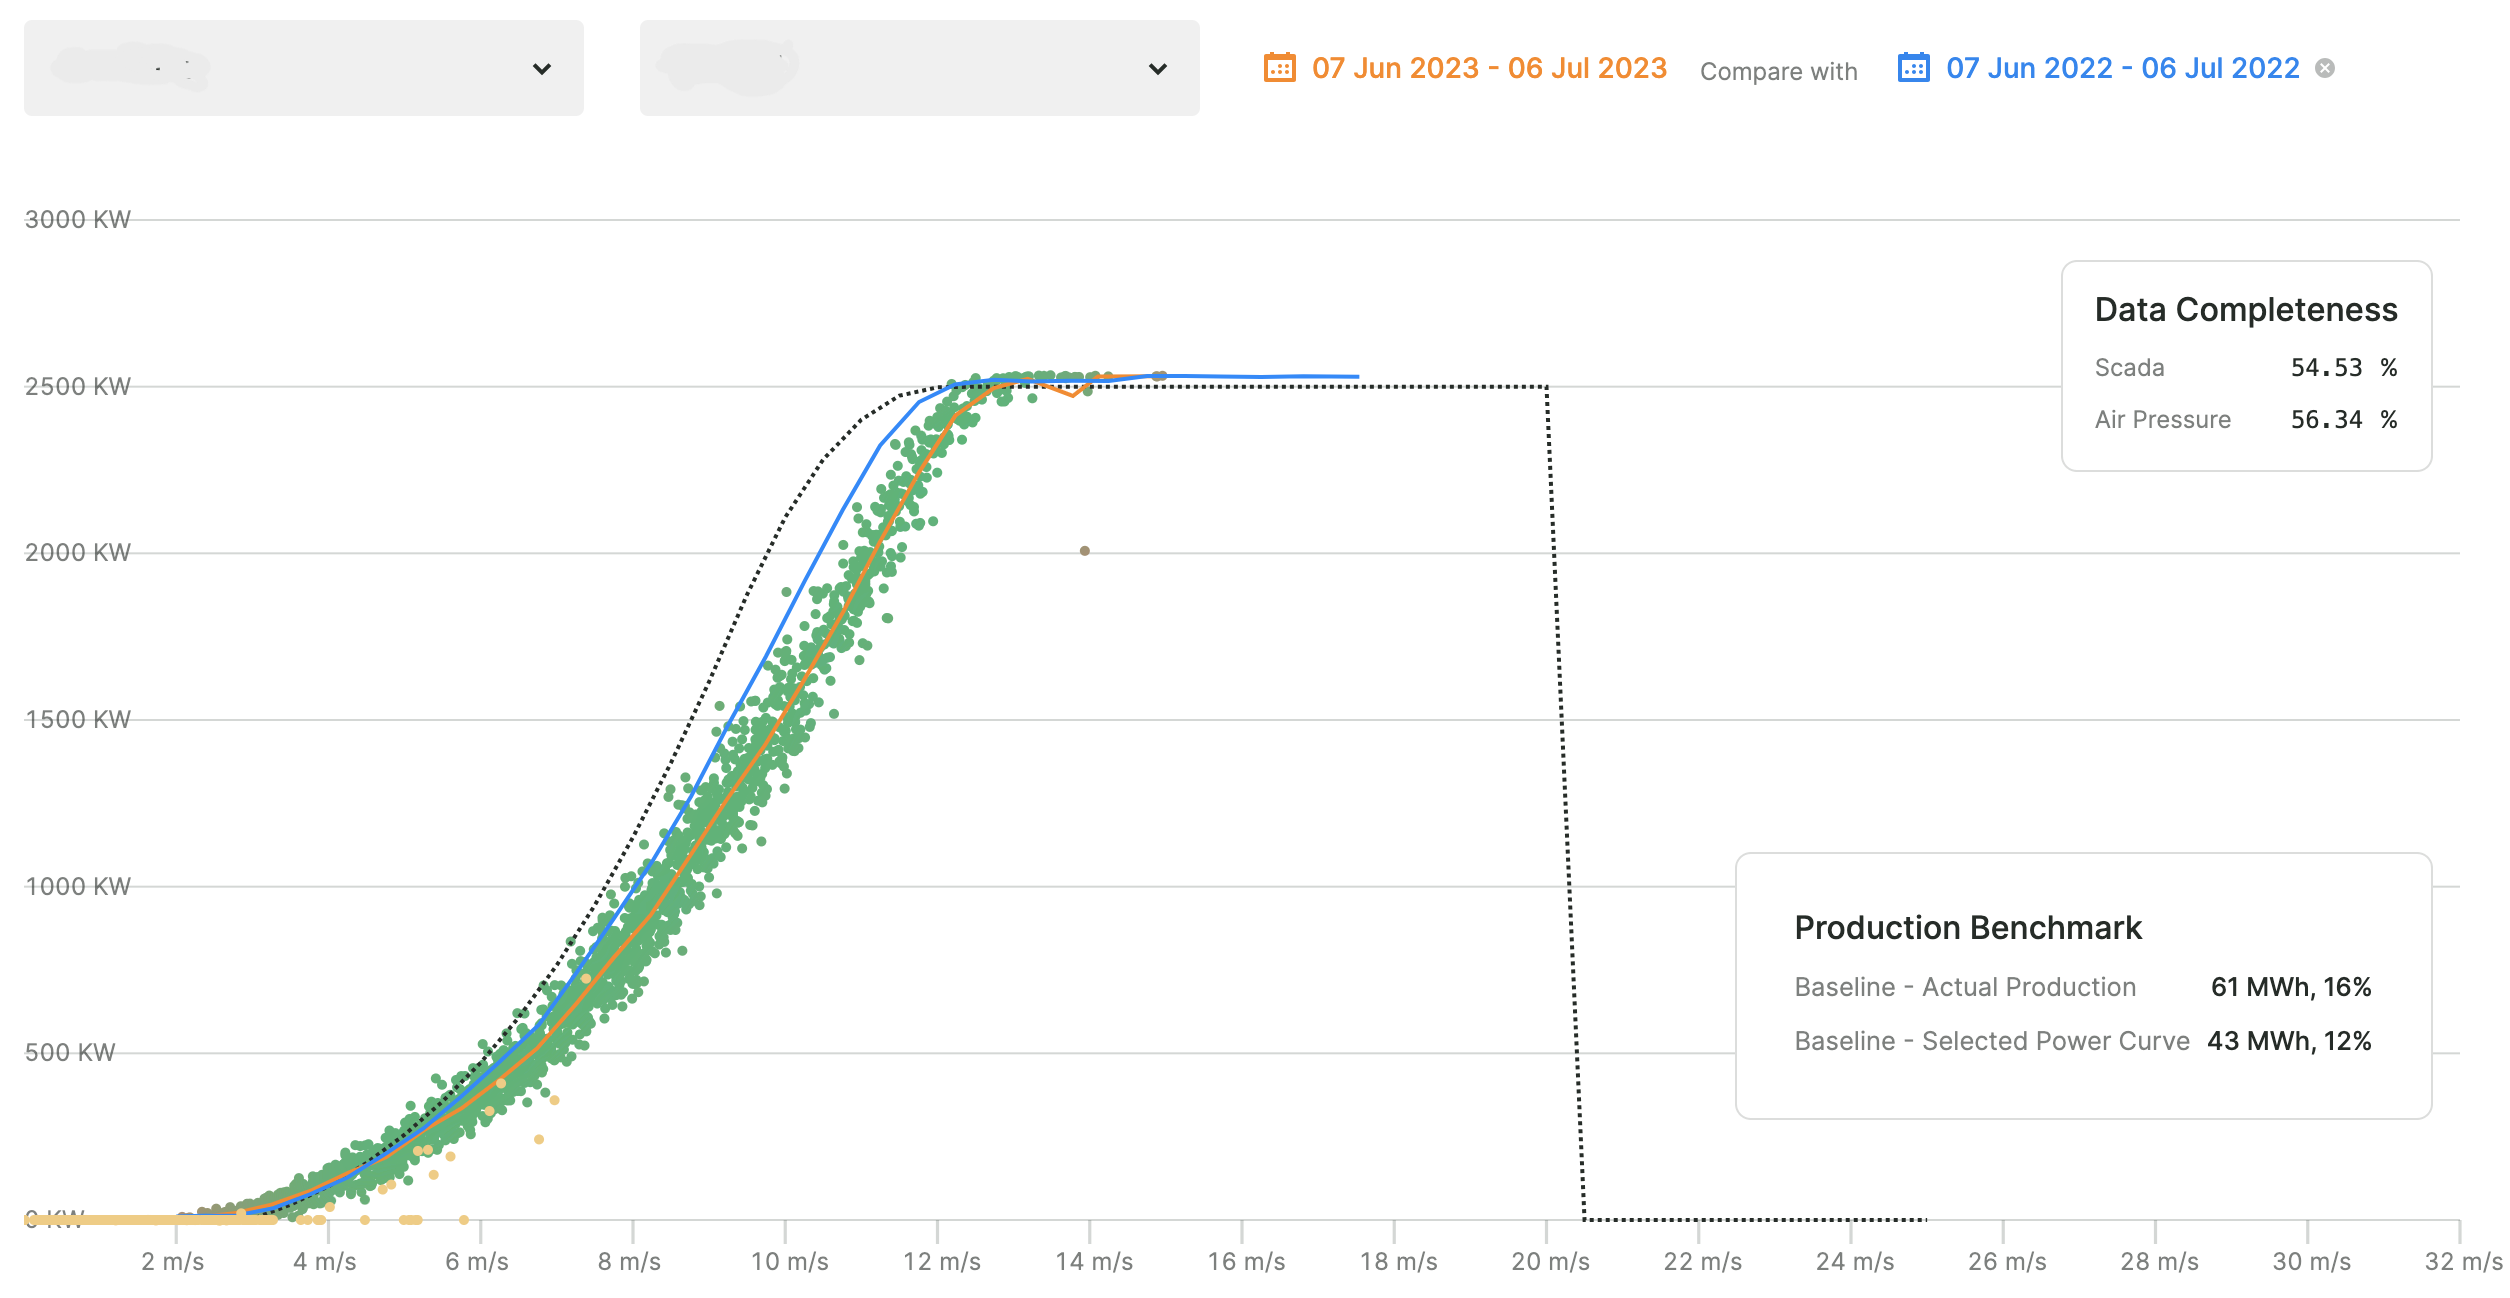The height and width of the screenshot is (1298, 2510).
Task: Click the 3000 KW y-axis label
Action: point(77,220)
